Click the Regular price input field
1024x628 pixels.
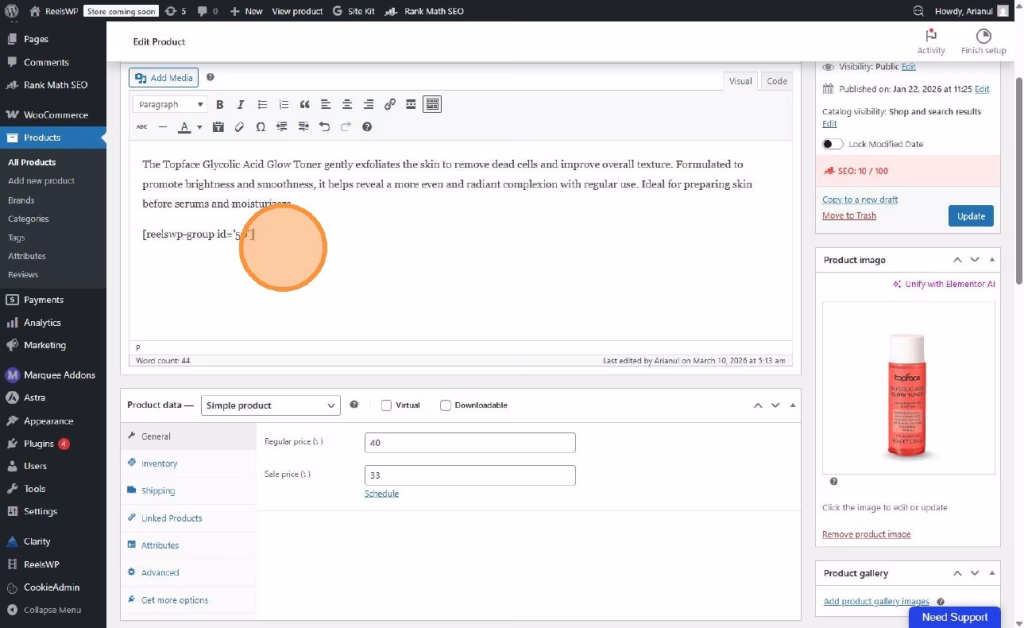tap(469, 442)
